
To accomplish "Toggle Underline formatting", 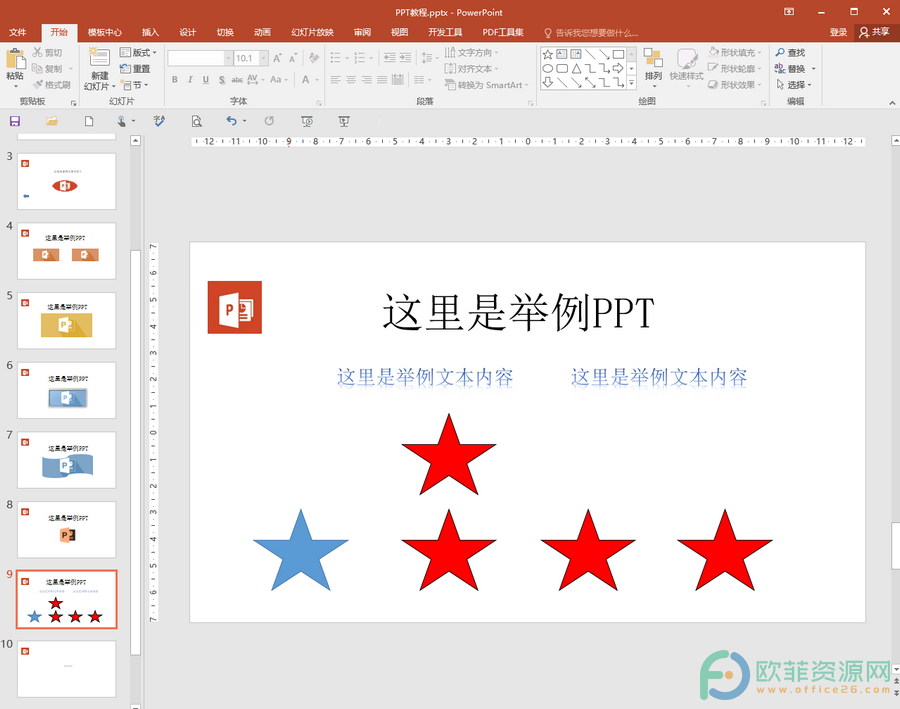I will coord(205,80).
